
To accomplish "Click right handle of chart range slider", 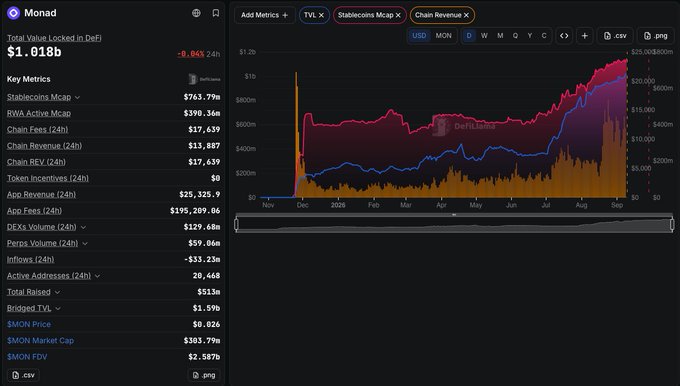I will 672,224.
